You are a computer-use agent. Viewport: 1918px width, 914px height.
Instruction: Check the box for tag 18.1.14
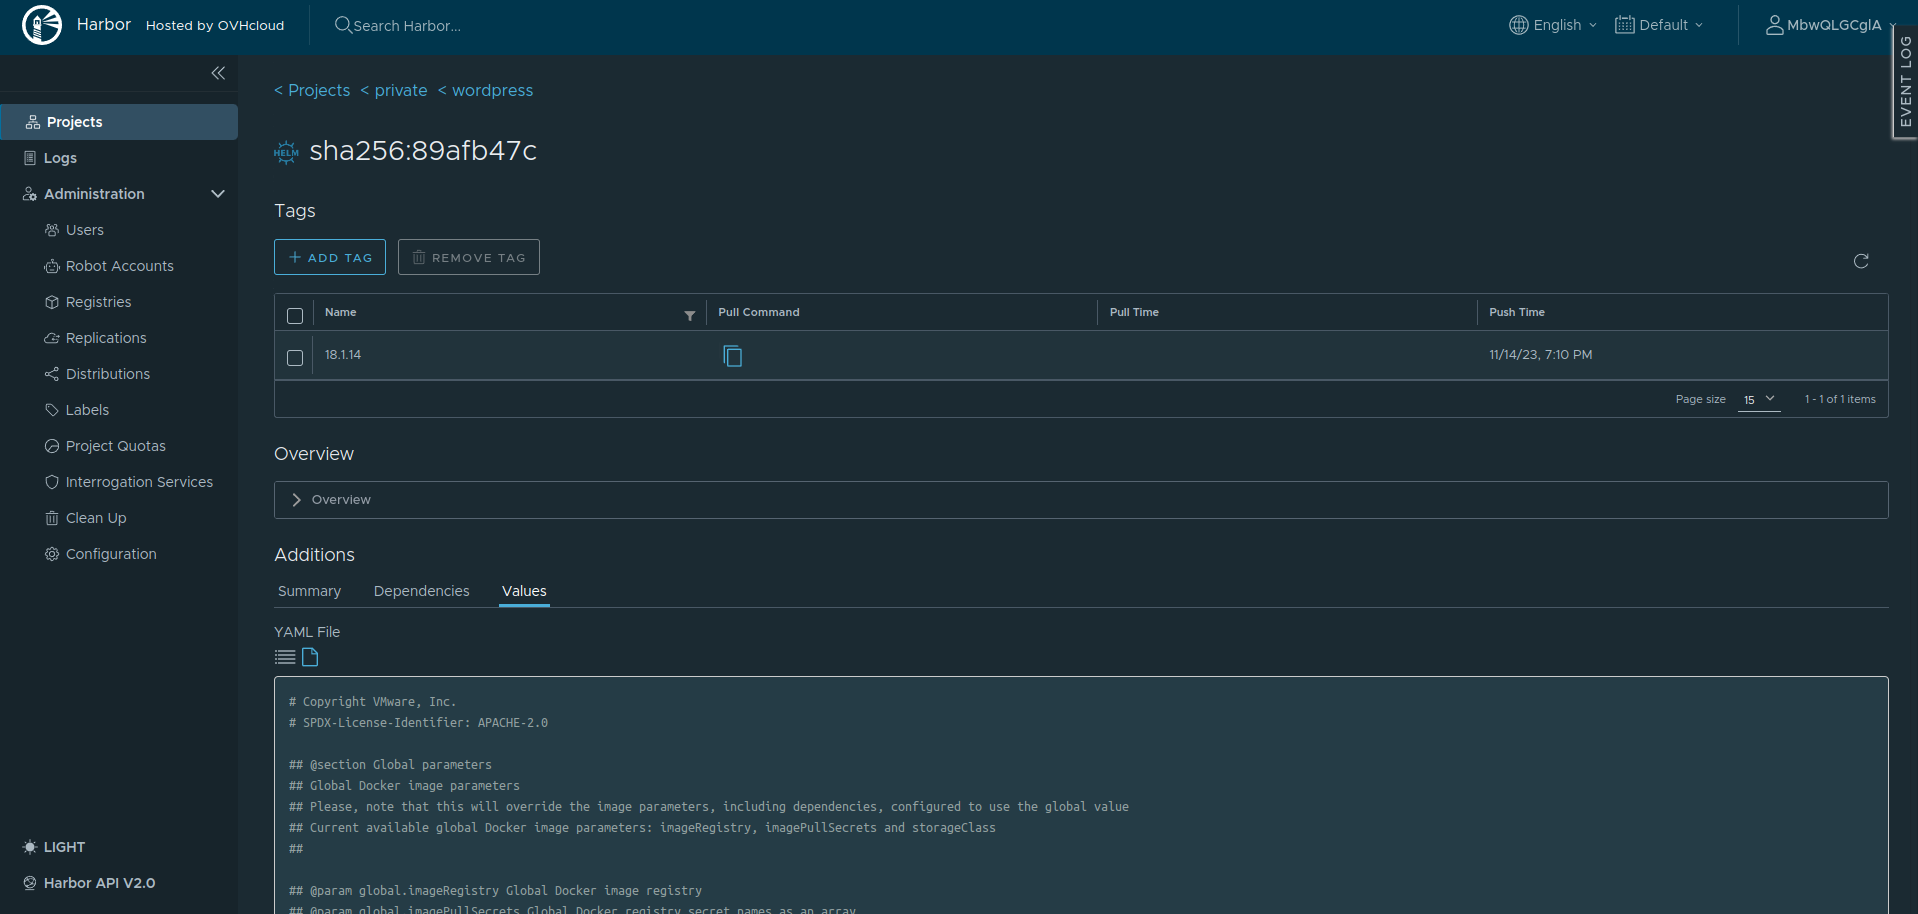[x=295, y=358]
